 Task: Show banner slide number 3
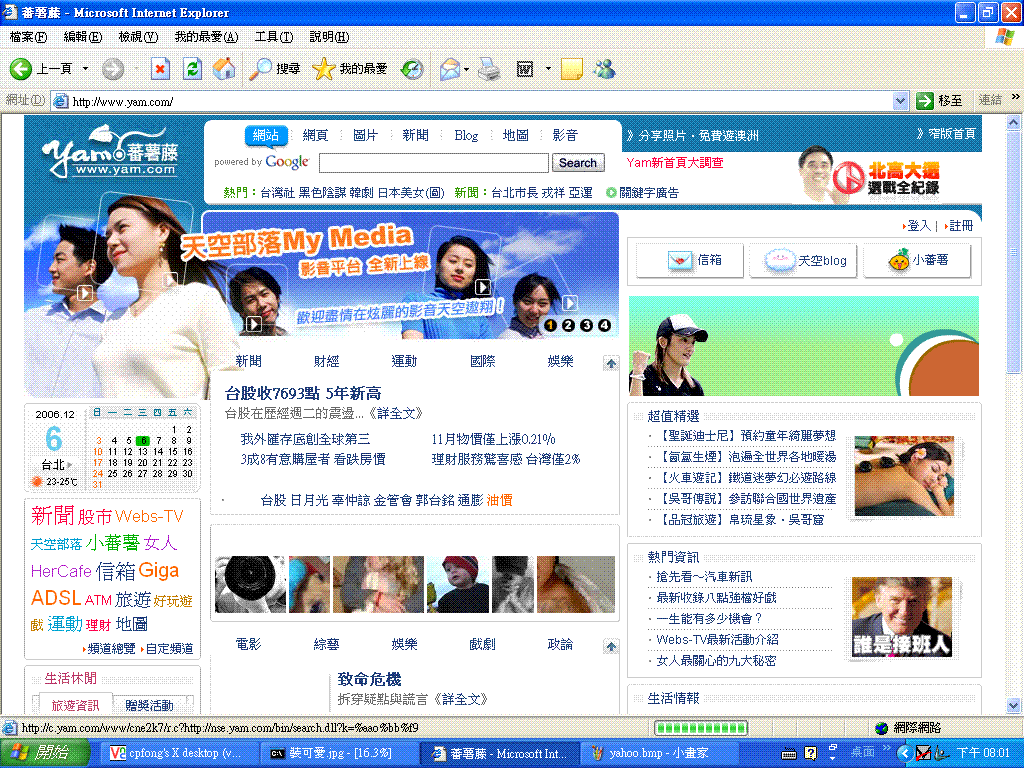point(586,325)
